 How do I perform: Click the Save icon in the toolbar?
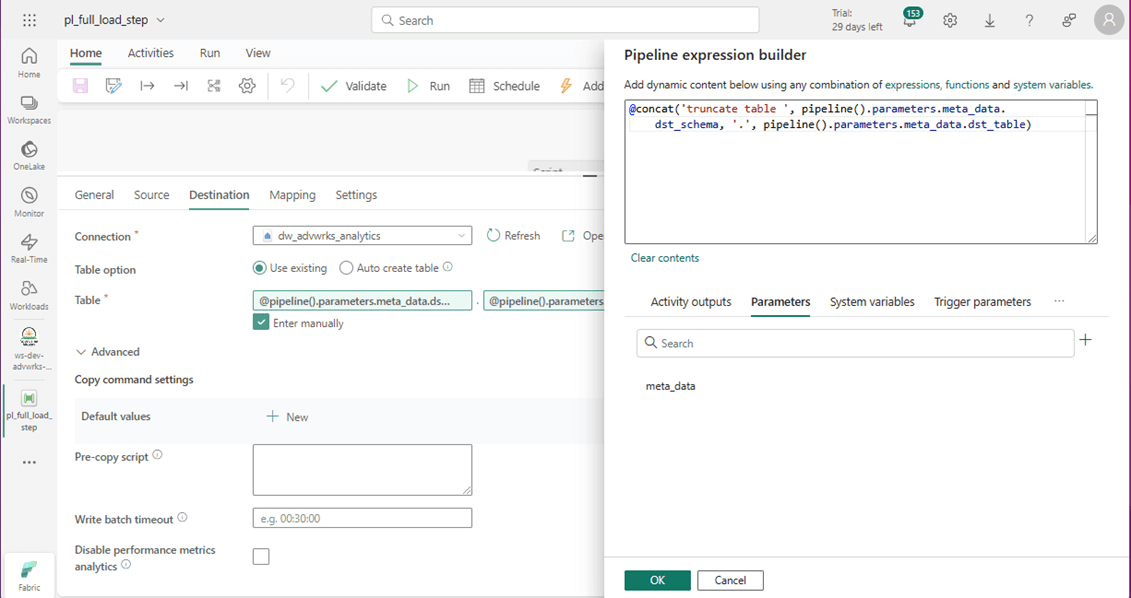(81, 86)
